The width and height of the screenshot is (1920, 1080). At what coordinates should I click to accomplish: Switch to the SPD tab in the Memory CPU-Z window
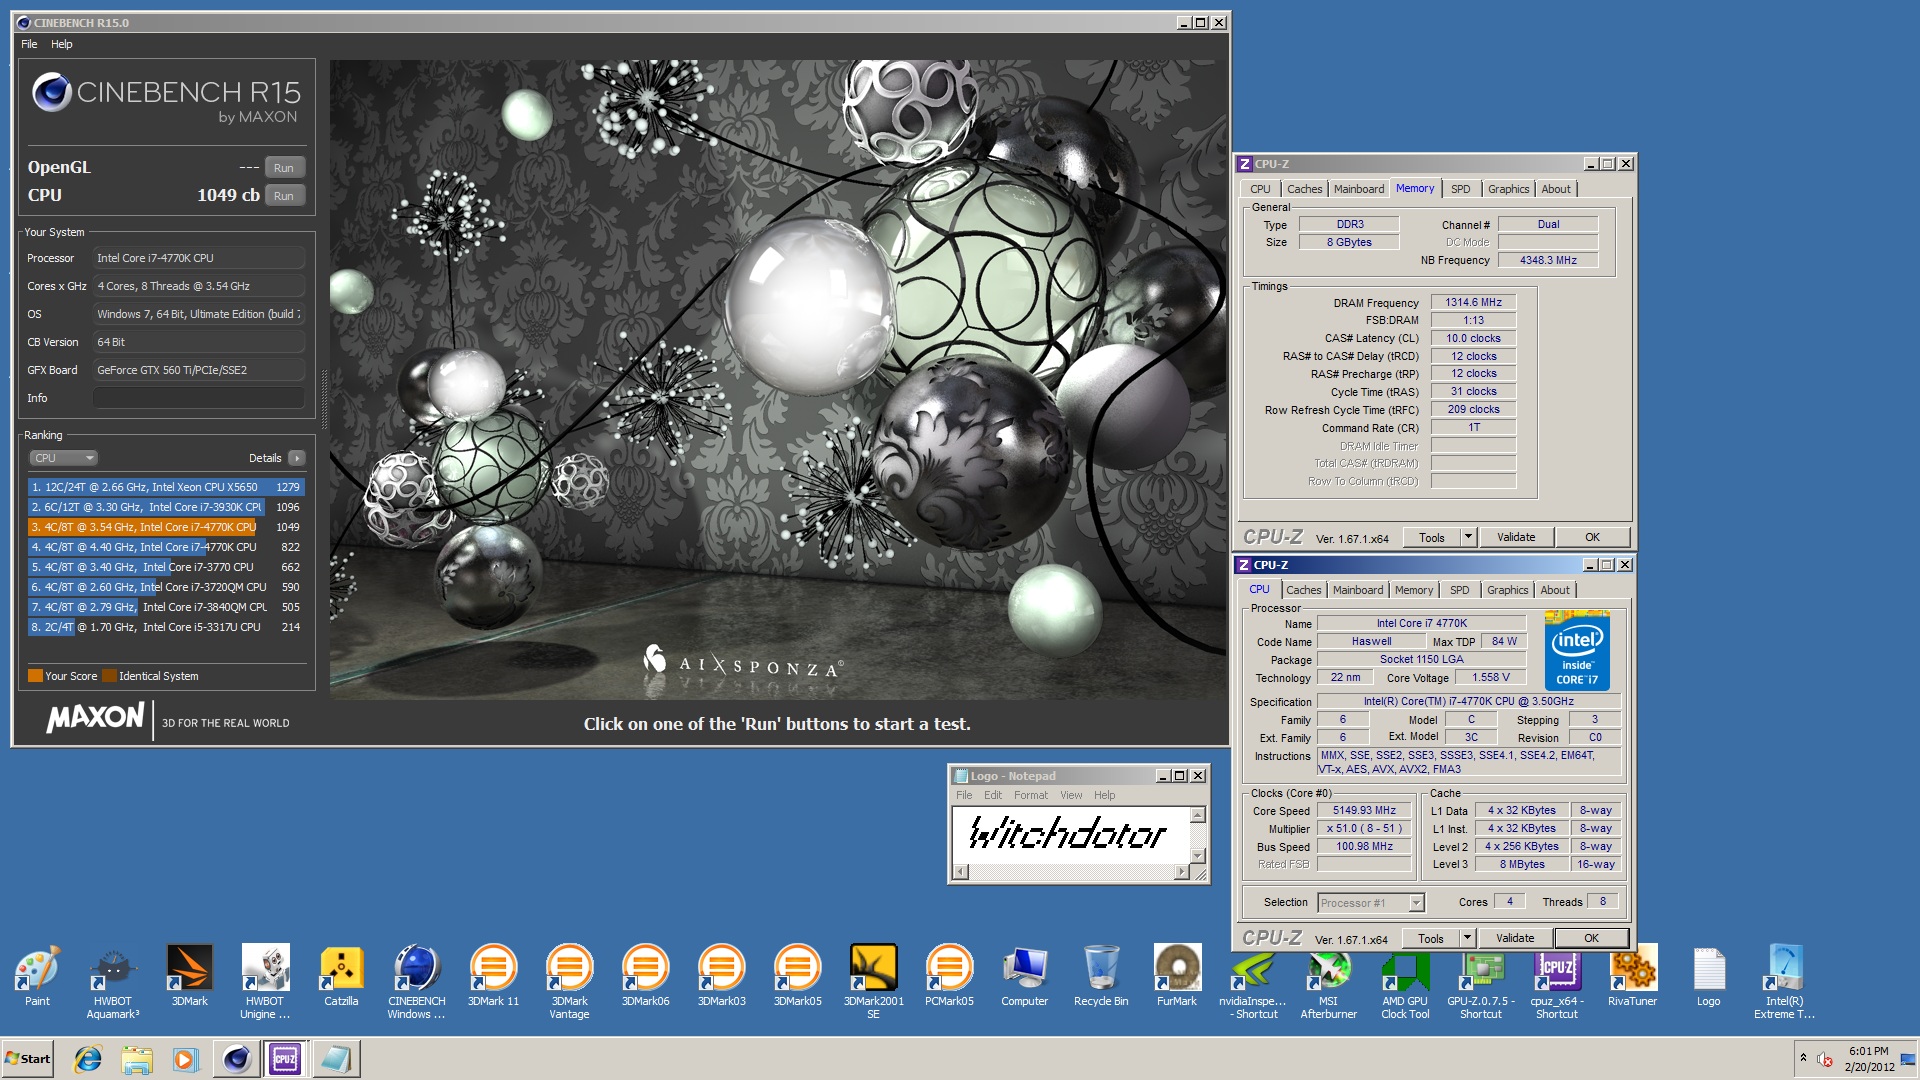click(x=1460, y=189)
